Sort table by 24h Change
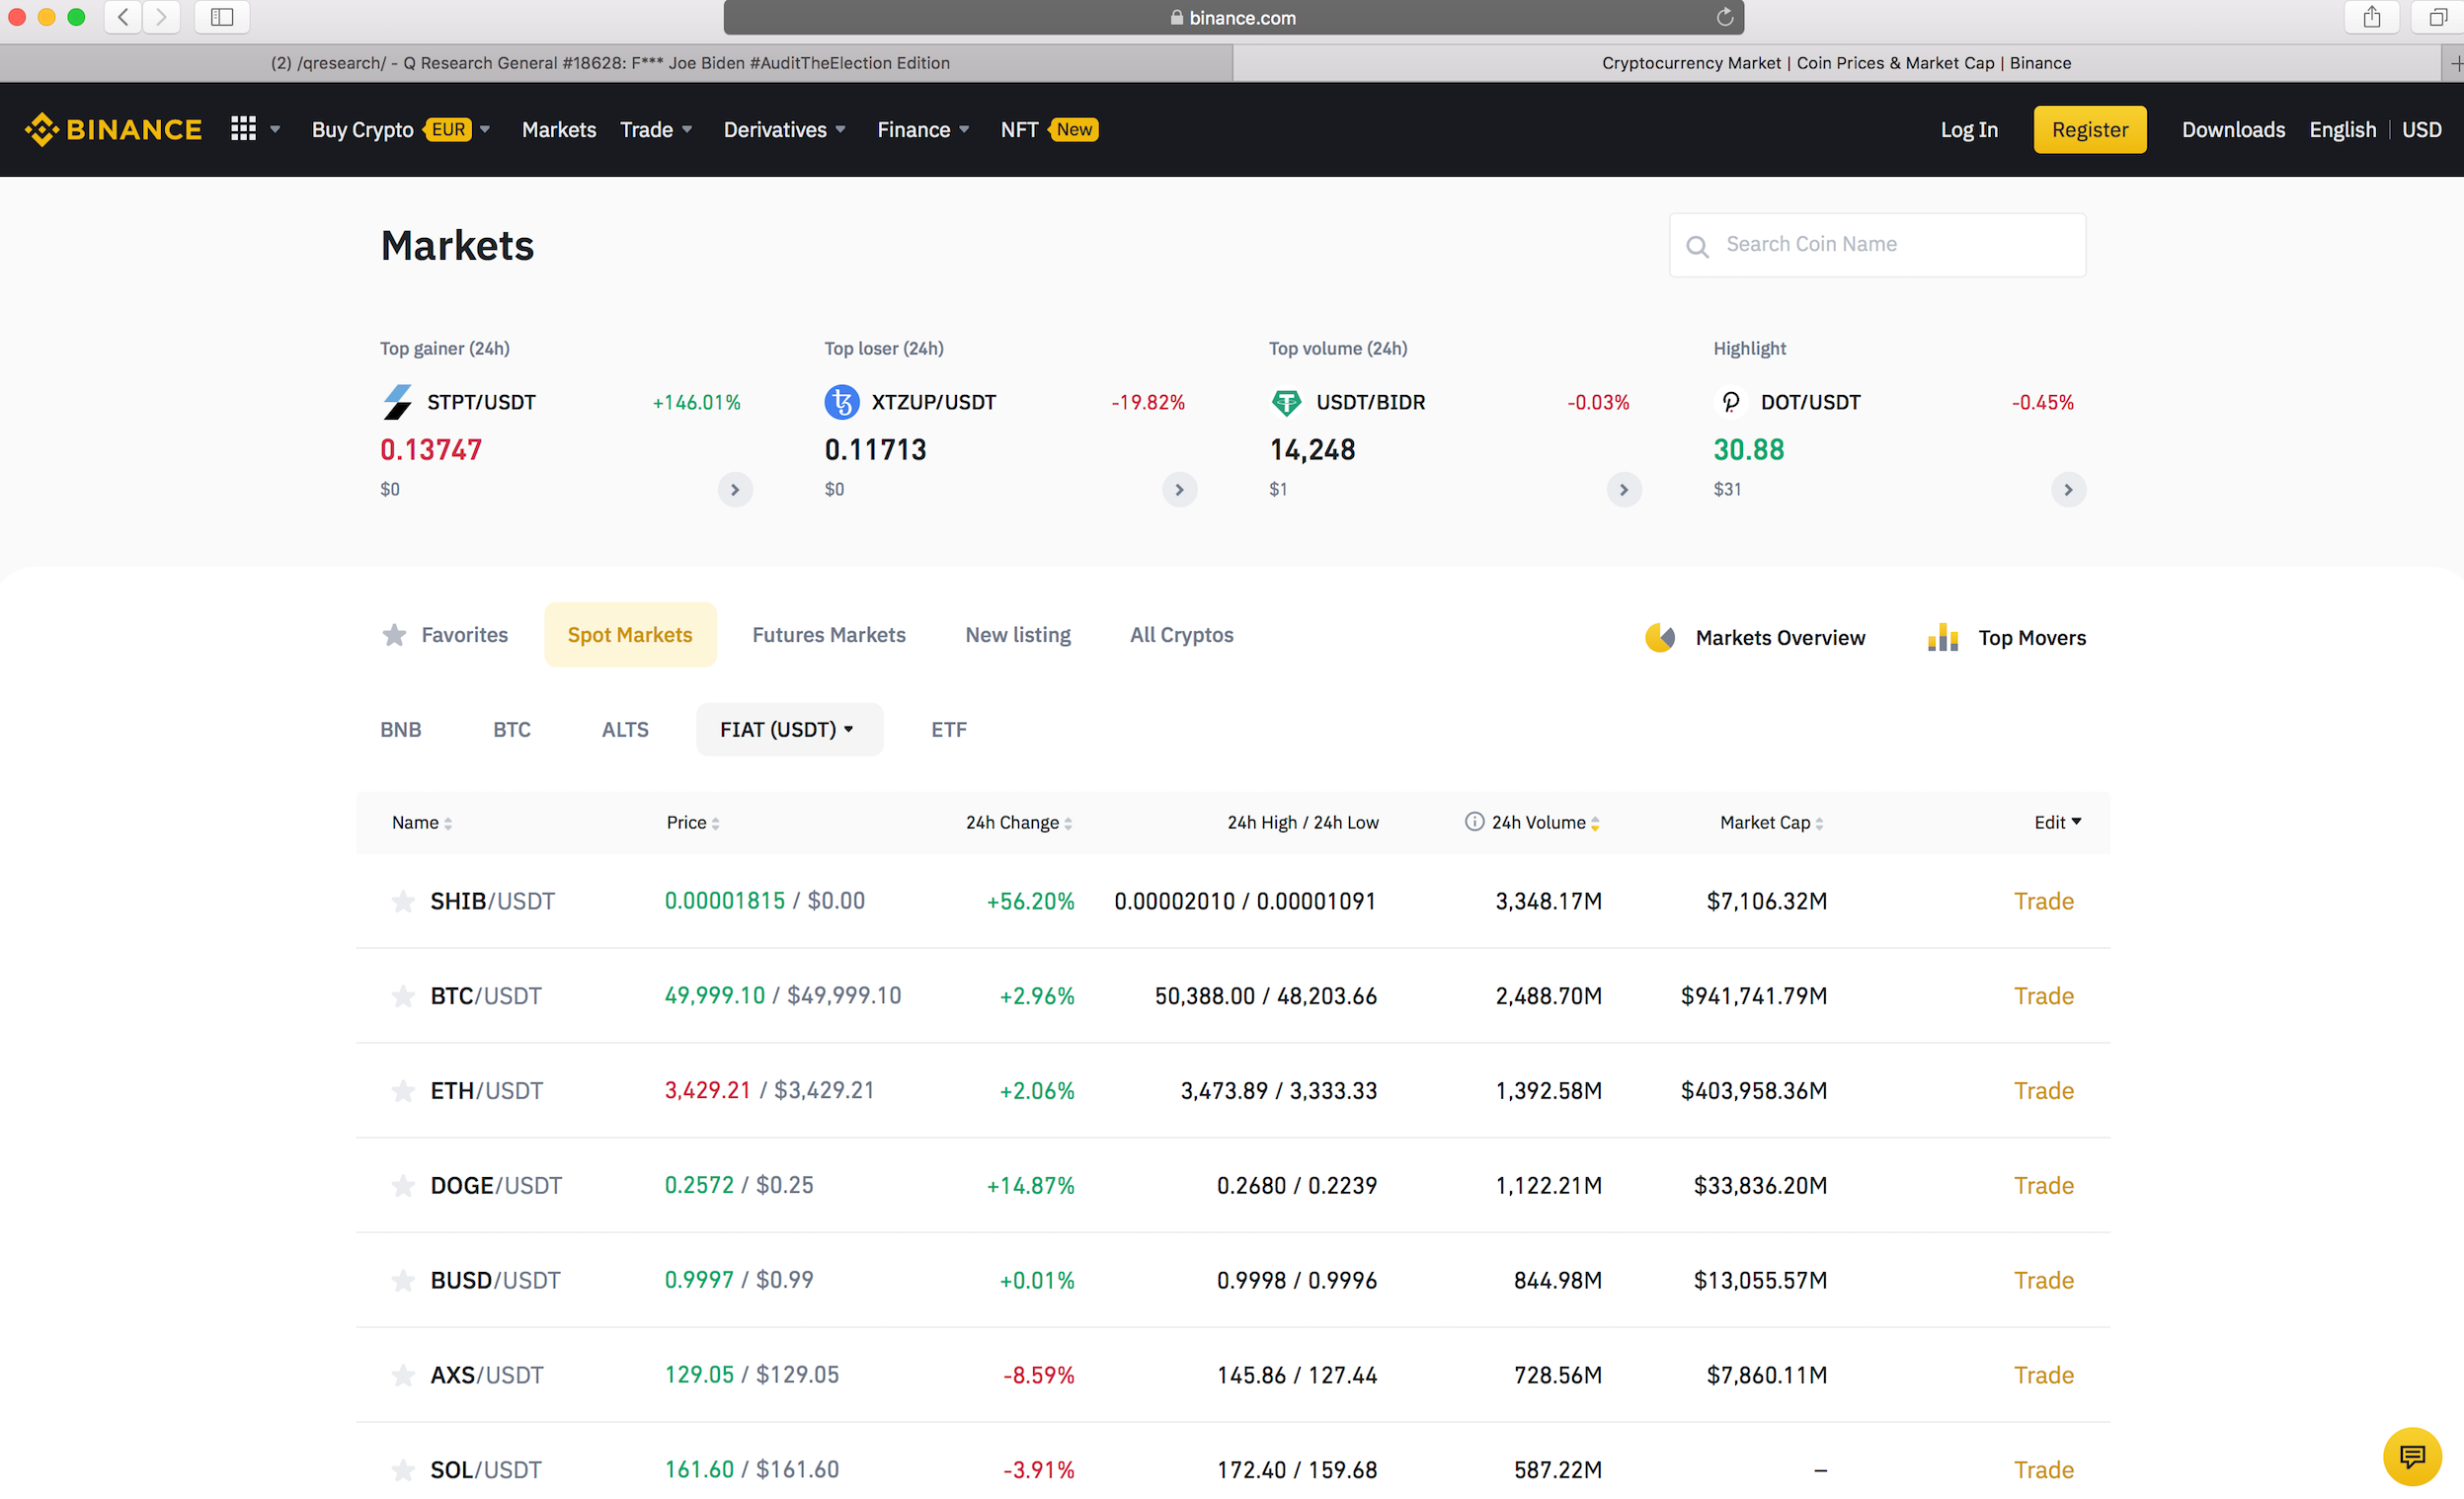The image size is (2464, 1499). 1019,823
